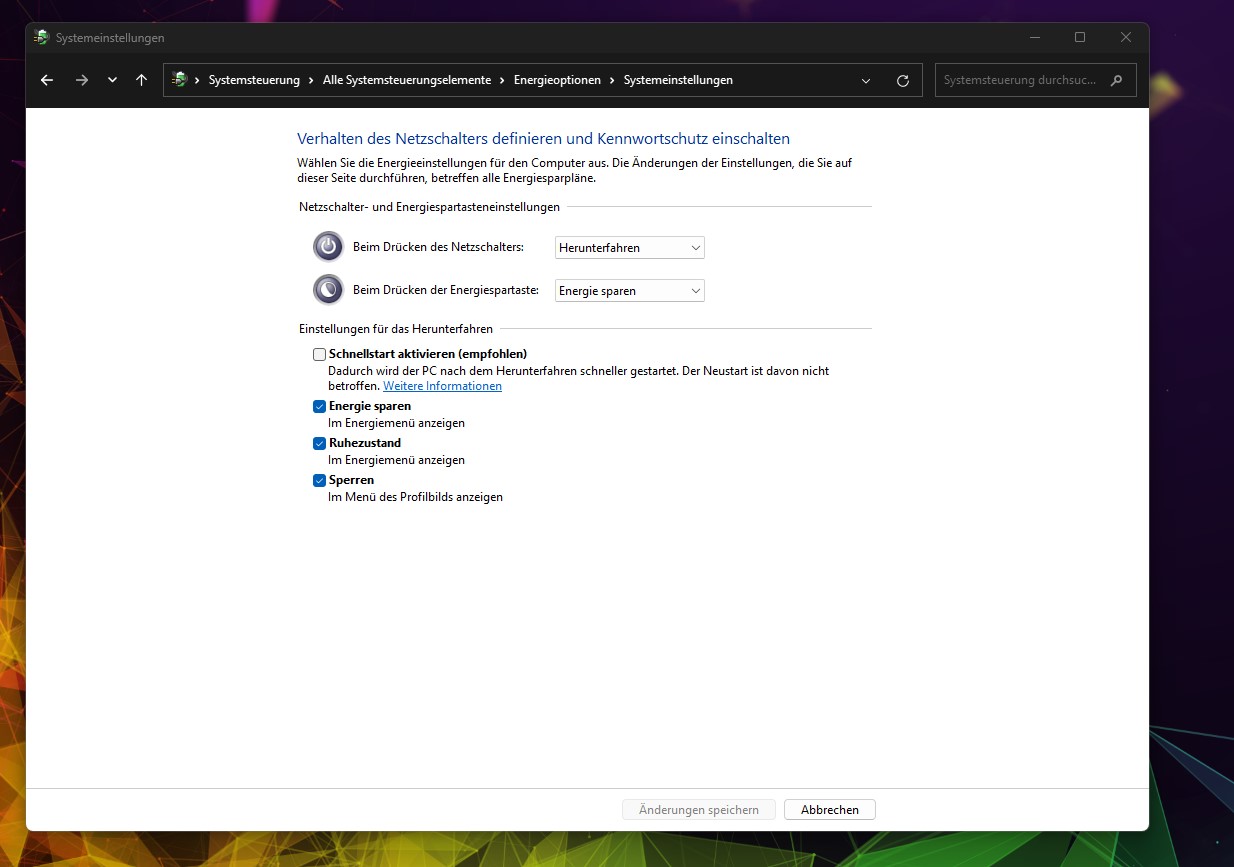
Task: Click the Änderungen speichern button
Action: click(x=699, y=810)
